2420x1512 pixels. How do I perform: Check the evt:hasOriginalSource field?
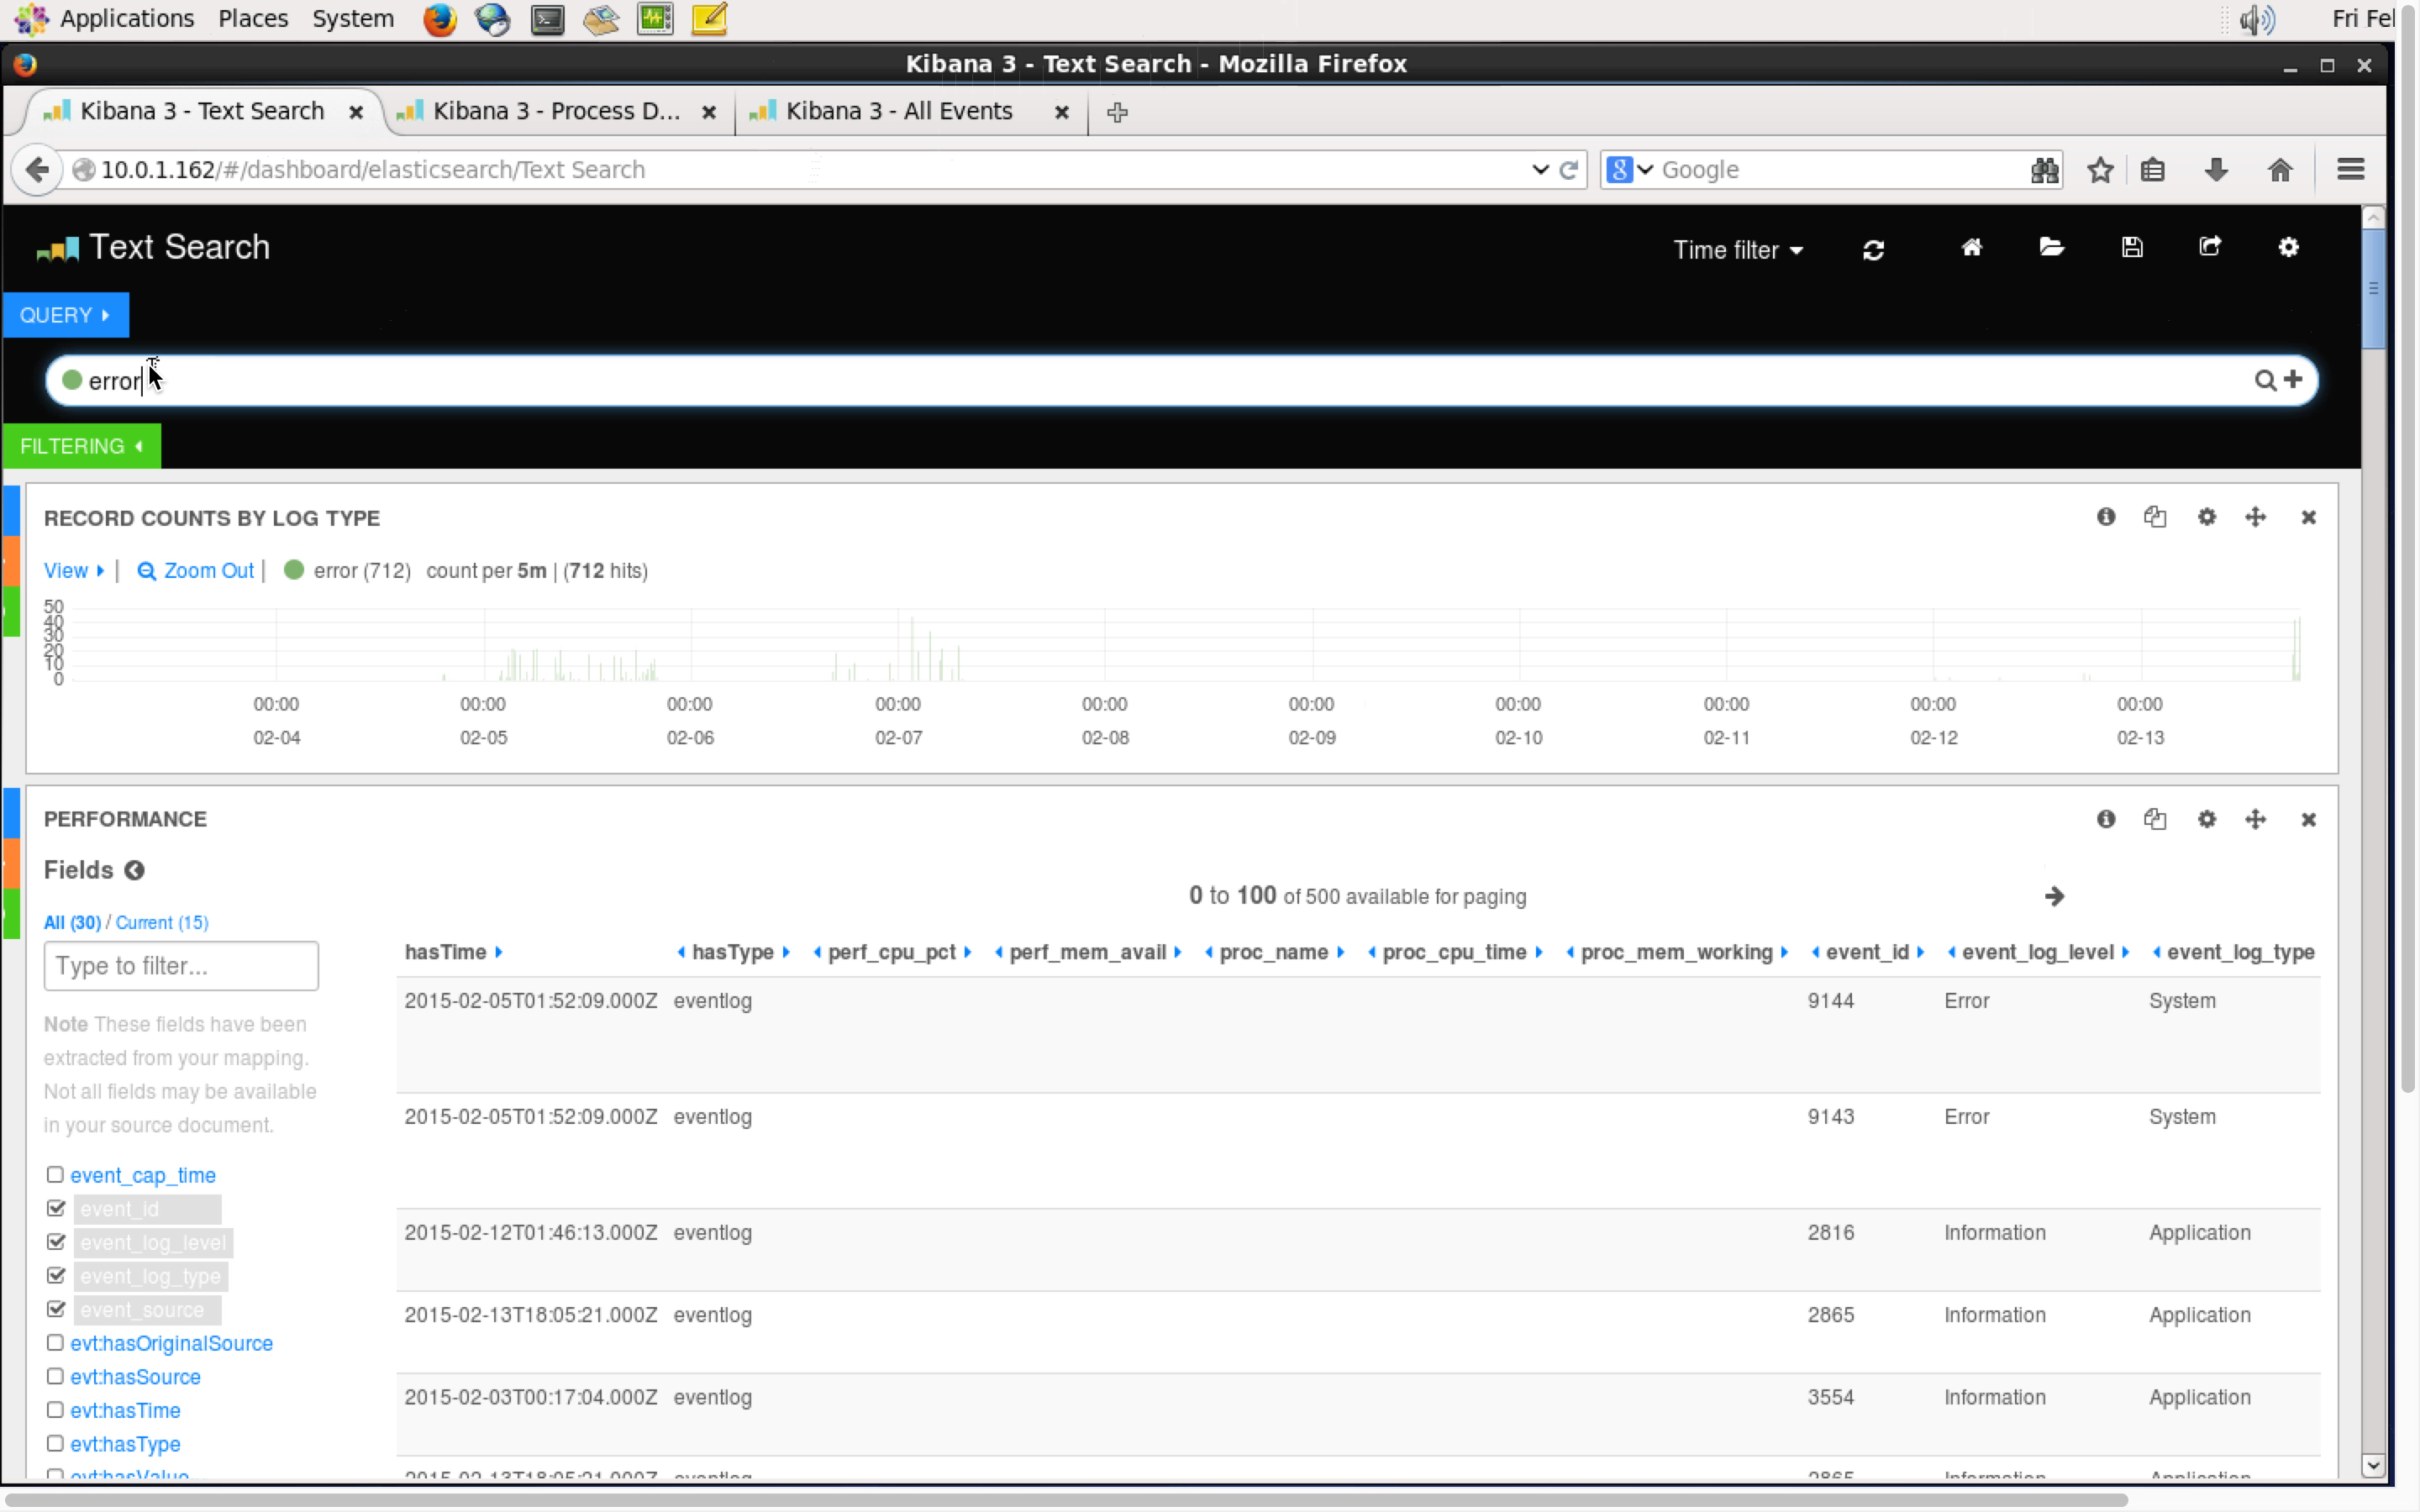pos(55,1343)
